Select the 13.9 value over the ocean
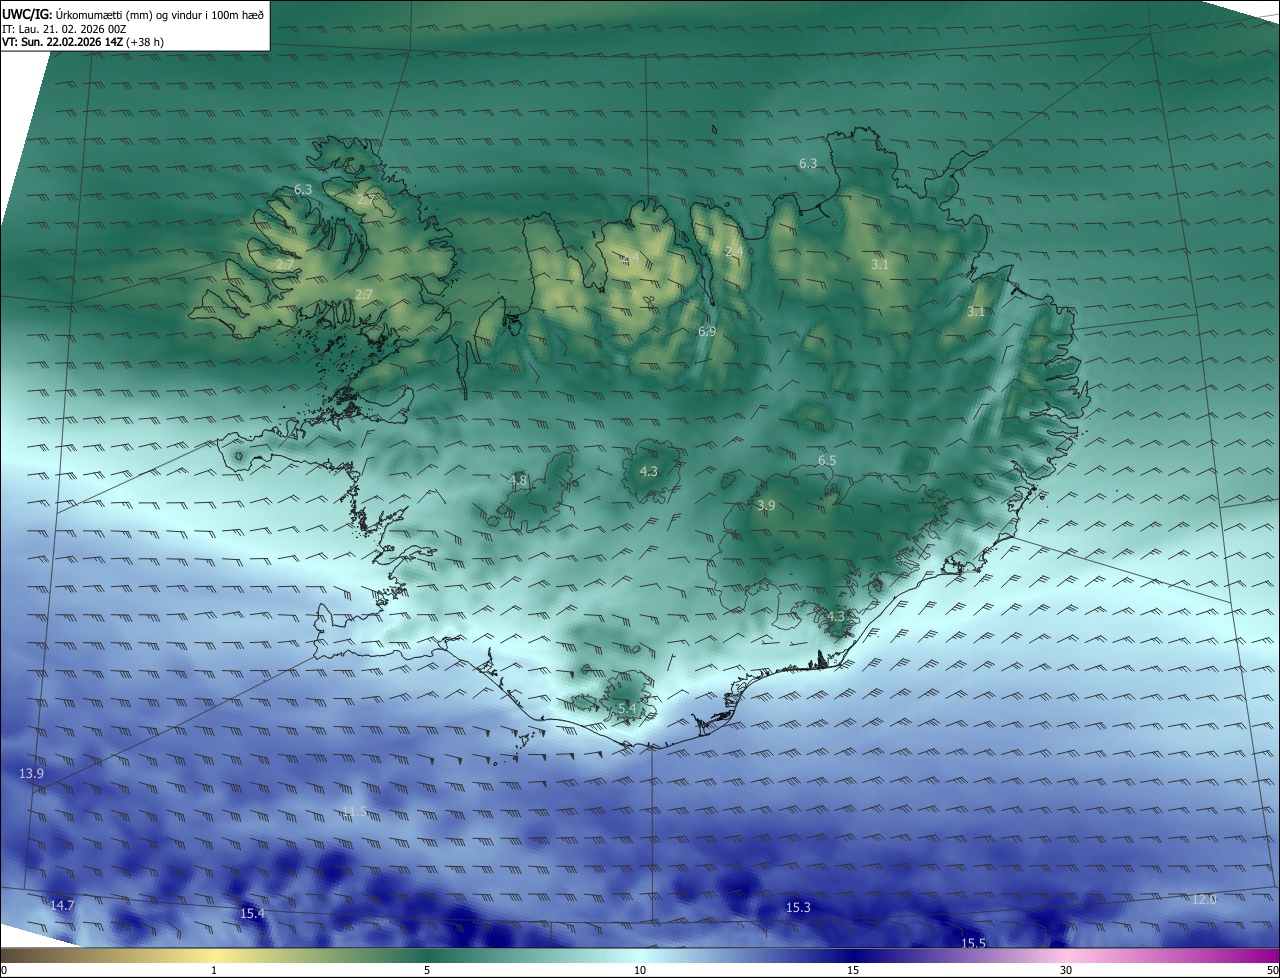 (x=32, y=774)
